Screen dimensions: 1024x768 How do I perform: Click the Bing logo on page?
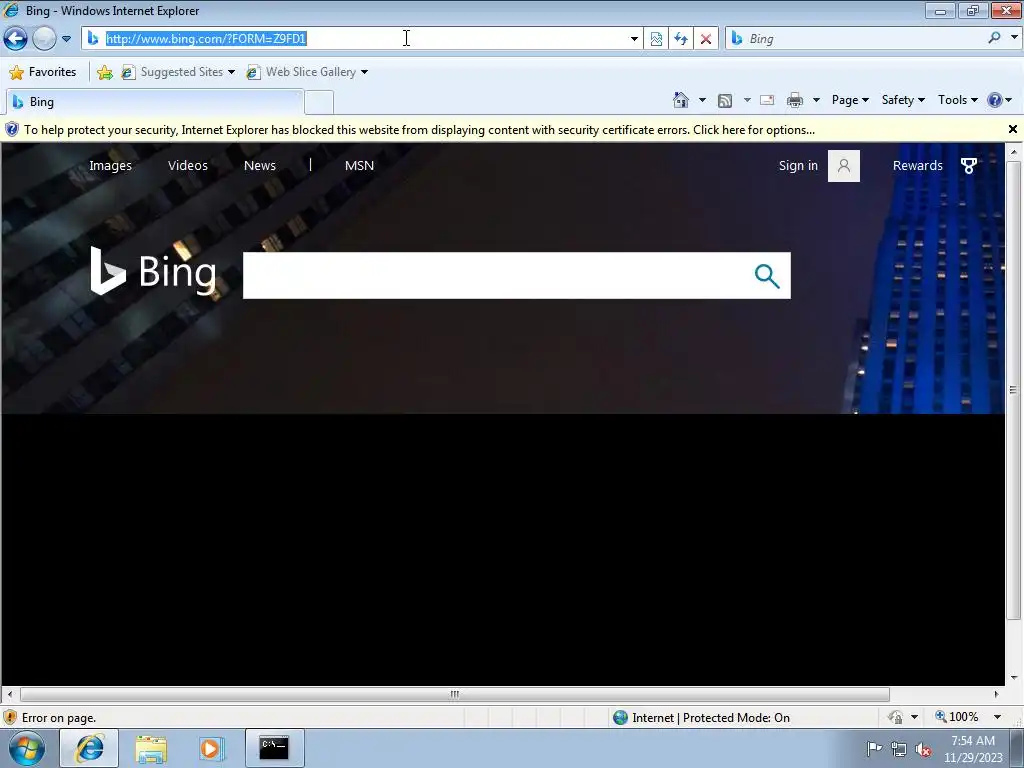153,271
